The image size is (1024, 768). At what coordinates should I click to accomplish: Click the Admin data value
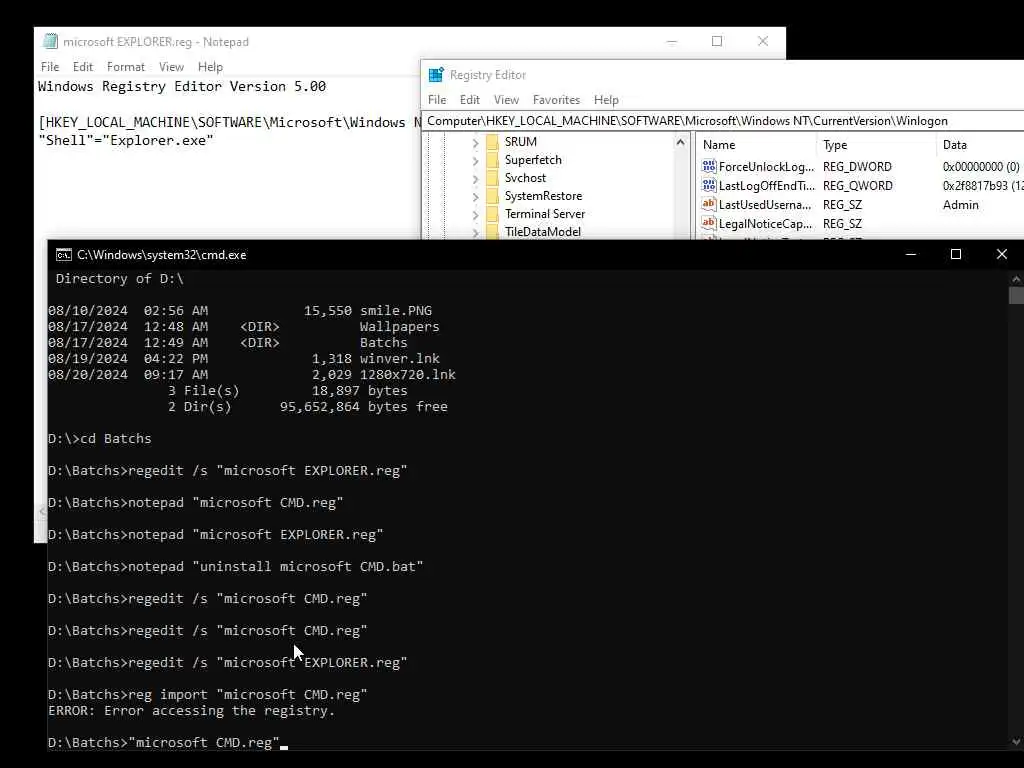point(961,204)
